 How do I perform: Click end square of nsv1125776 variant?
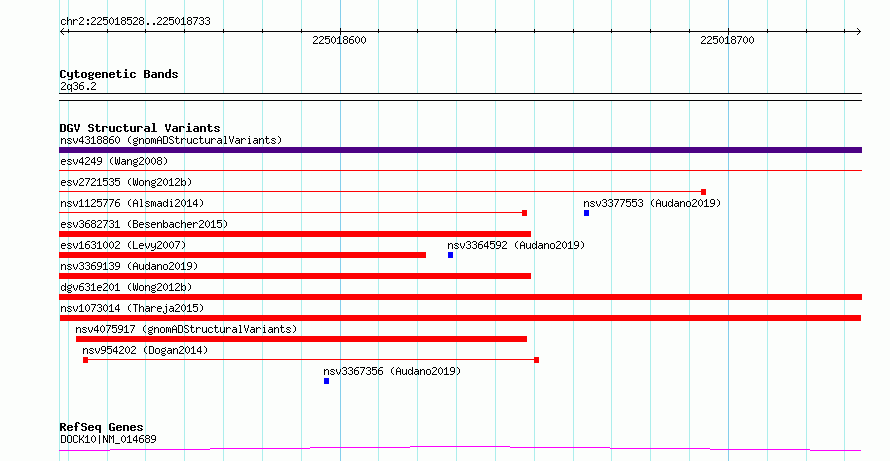click(x=524, y=213)
